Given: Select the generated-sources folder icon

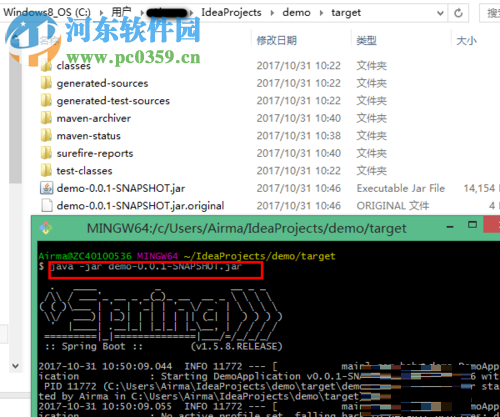Looking at the screenshot, I should click(x=46, y=83).
